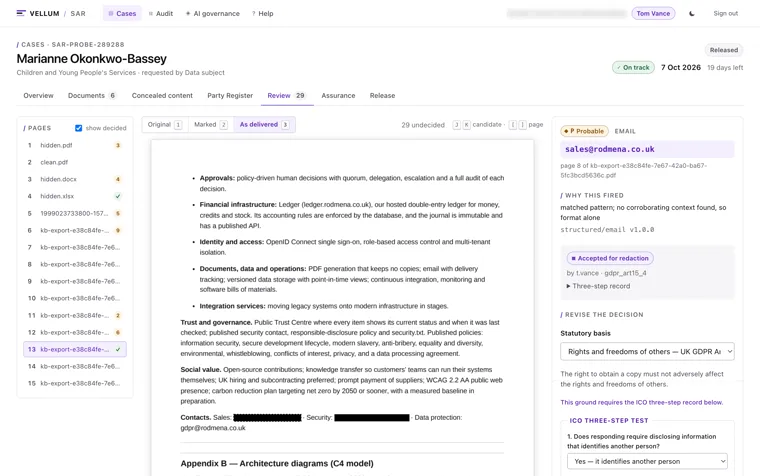Click the On track status badge

tap(633, 67)
